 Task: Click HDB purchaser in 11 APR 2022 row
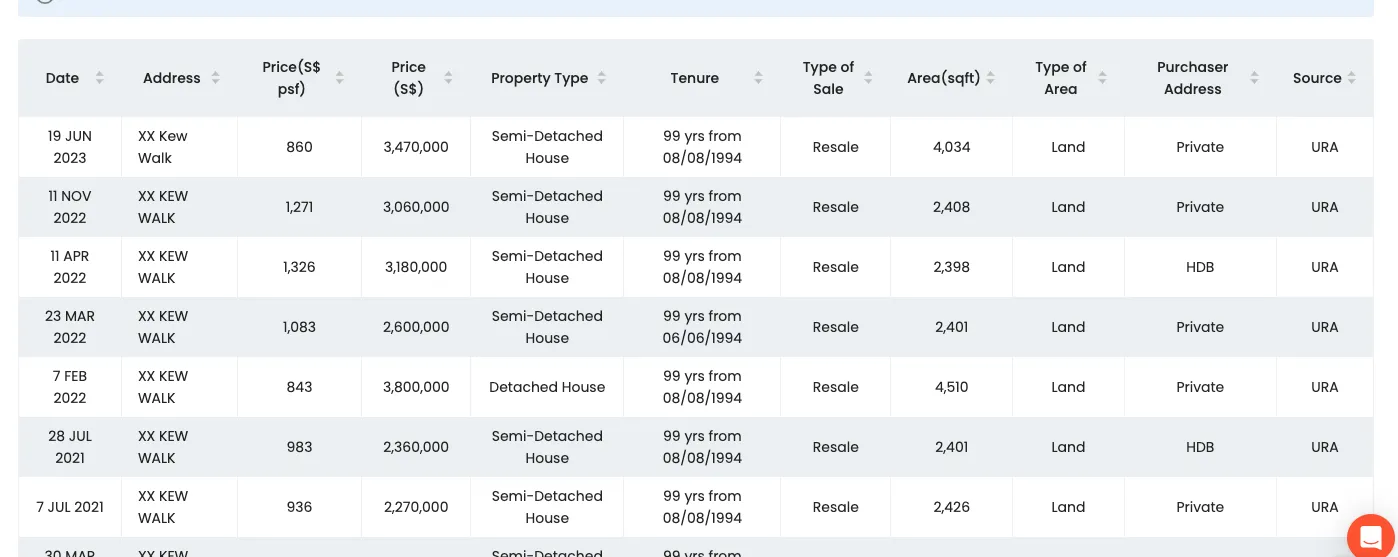1200,267
